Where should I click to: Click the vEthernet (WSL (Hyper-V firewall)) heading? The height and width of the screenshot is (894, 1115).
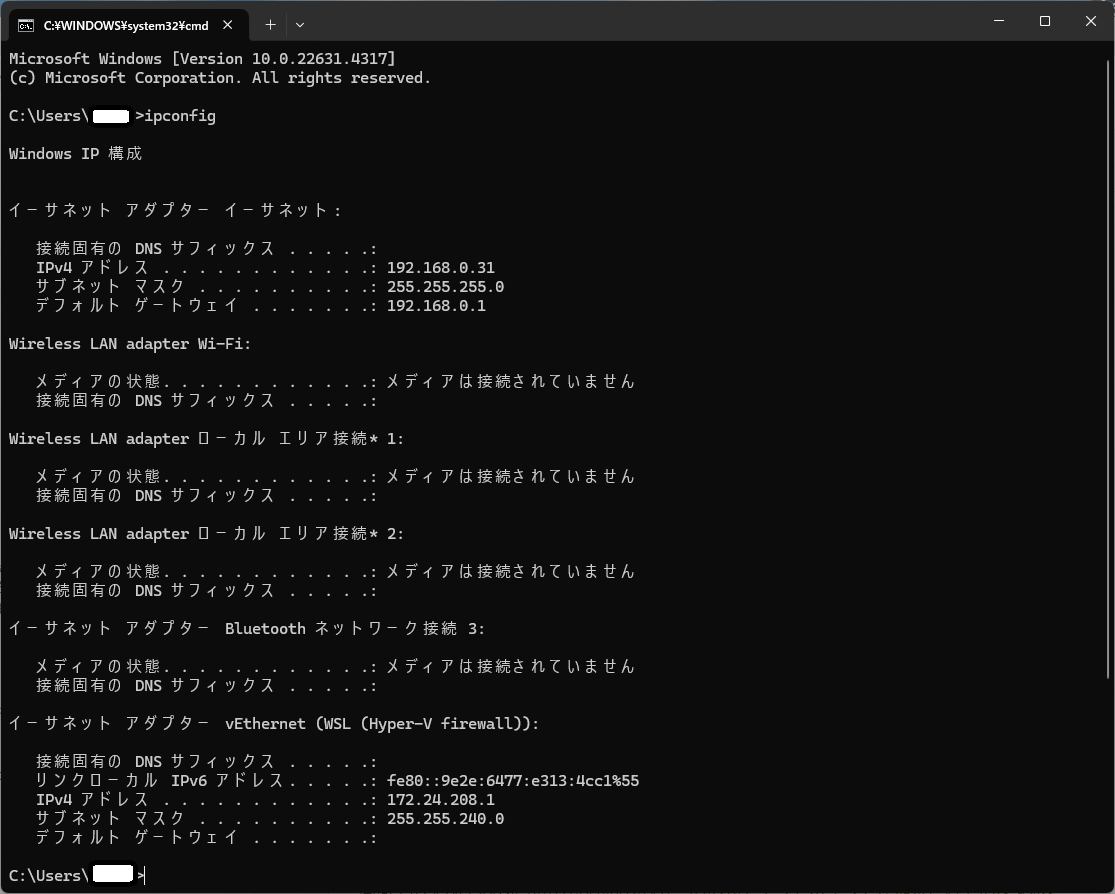[x=274, y=724]
